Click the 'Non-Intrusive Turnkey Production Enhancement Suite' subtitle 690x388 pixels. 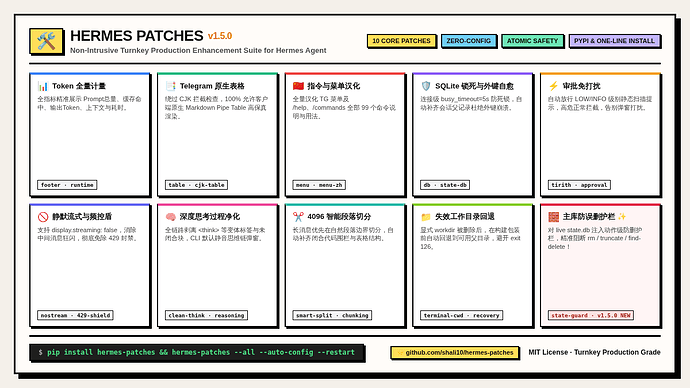click(198, 51)
